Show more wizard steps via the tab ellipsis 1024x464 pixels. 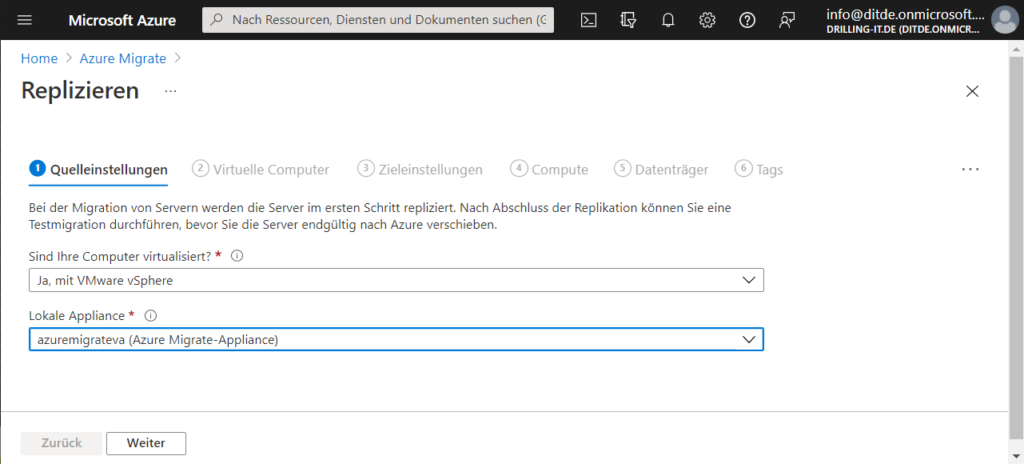point(970,169)
